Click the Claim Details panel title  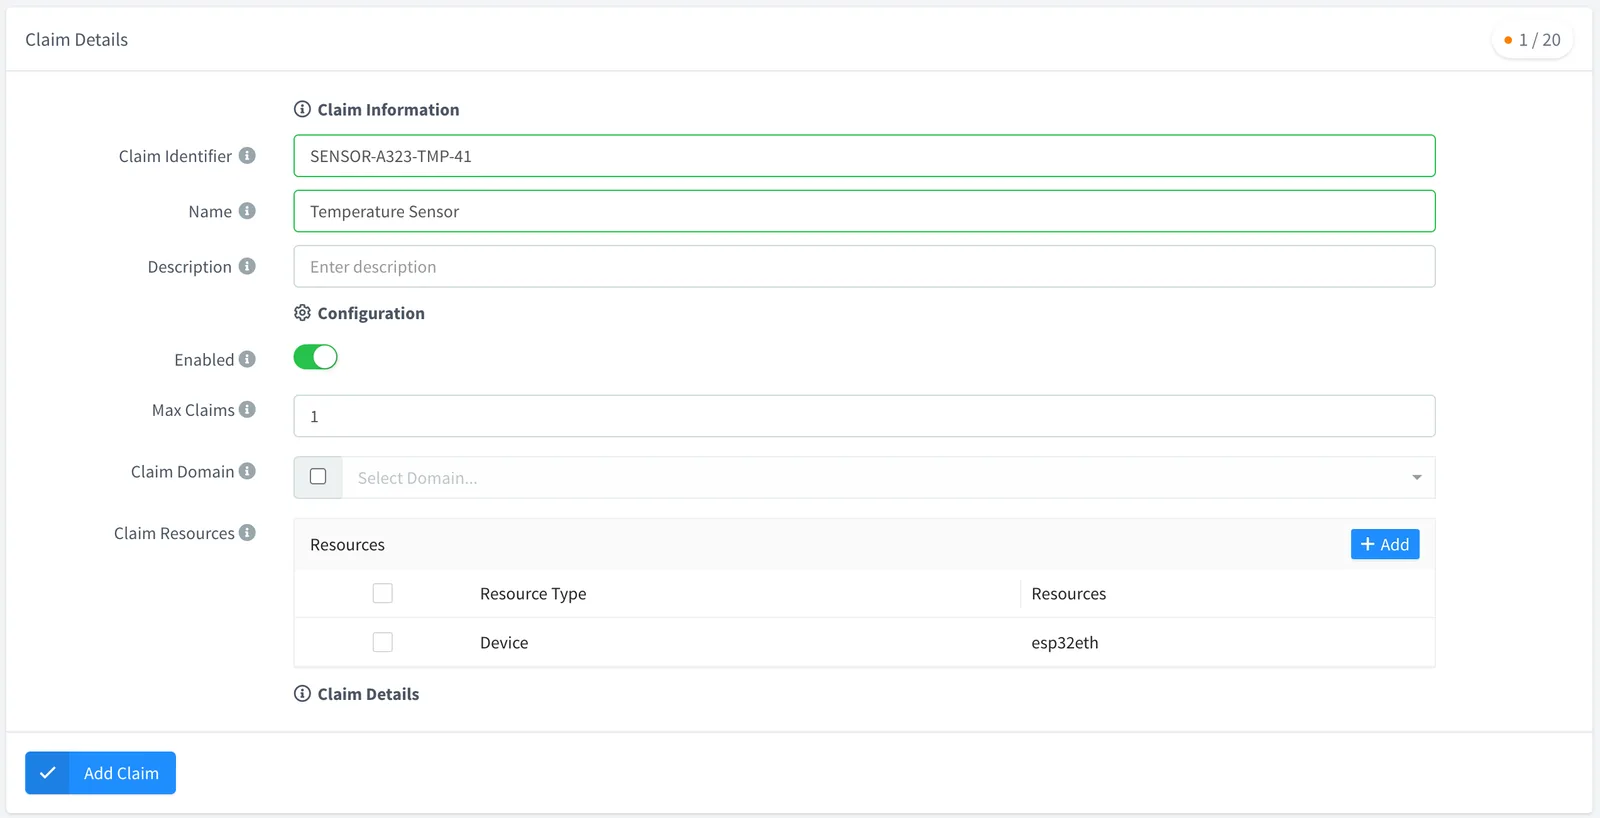[x=77, y=40]
